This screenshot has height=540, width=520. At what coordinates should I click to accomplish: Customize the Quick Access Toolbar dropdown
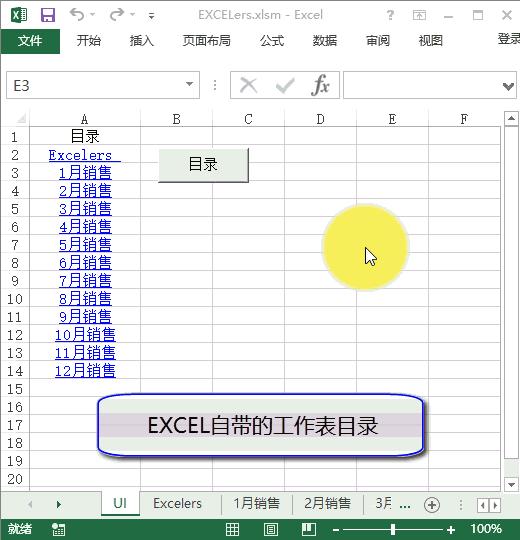151,15
